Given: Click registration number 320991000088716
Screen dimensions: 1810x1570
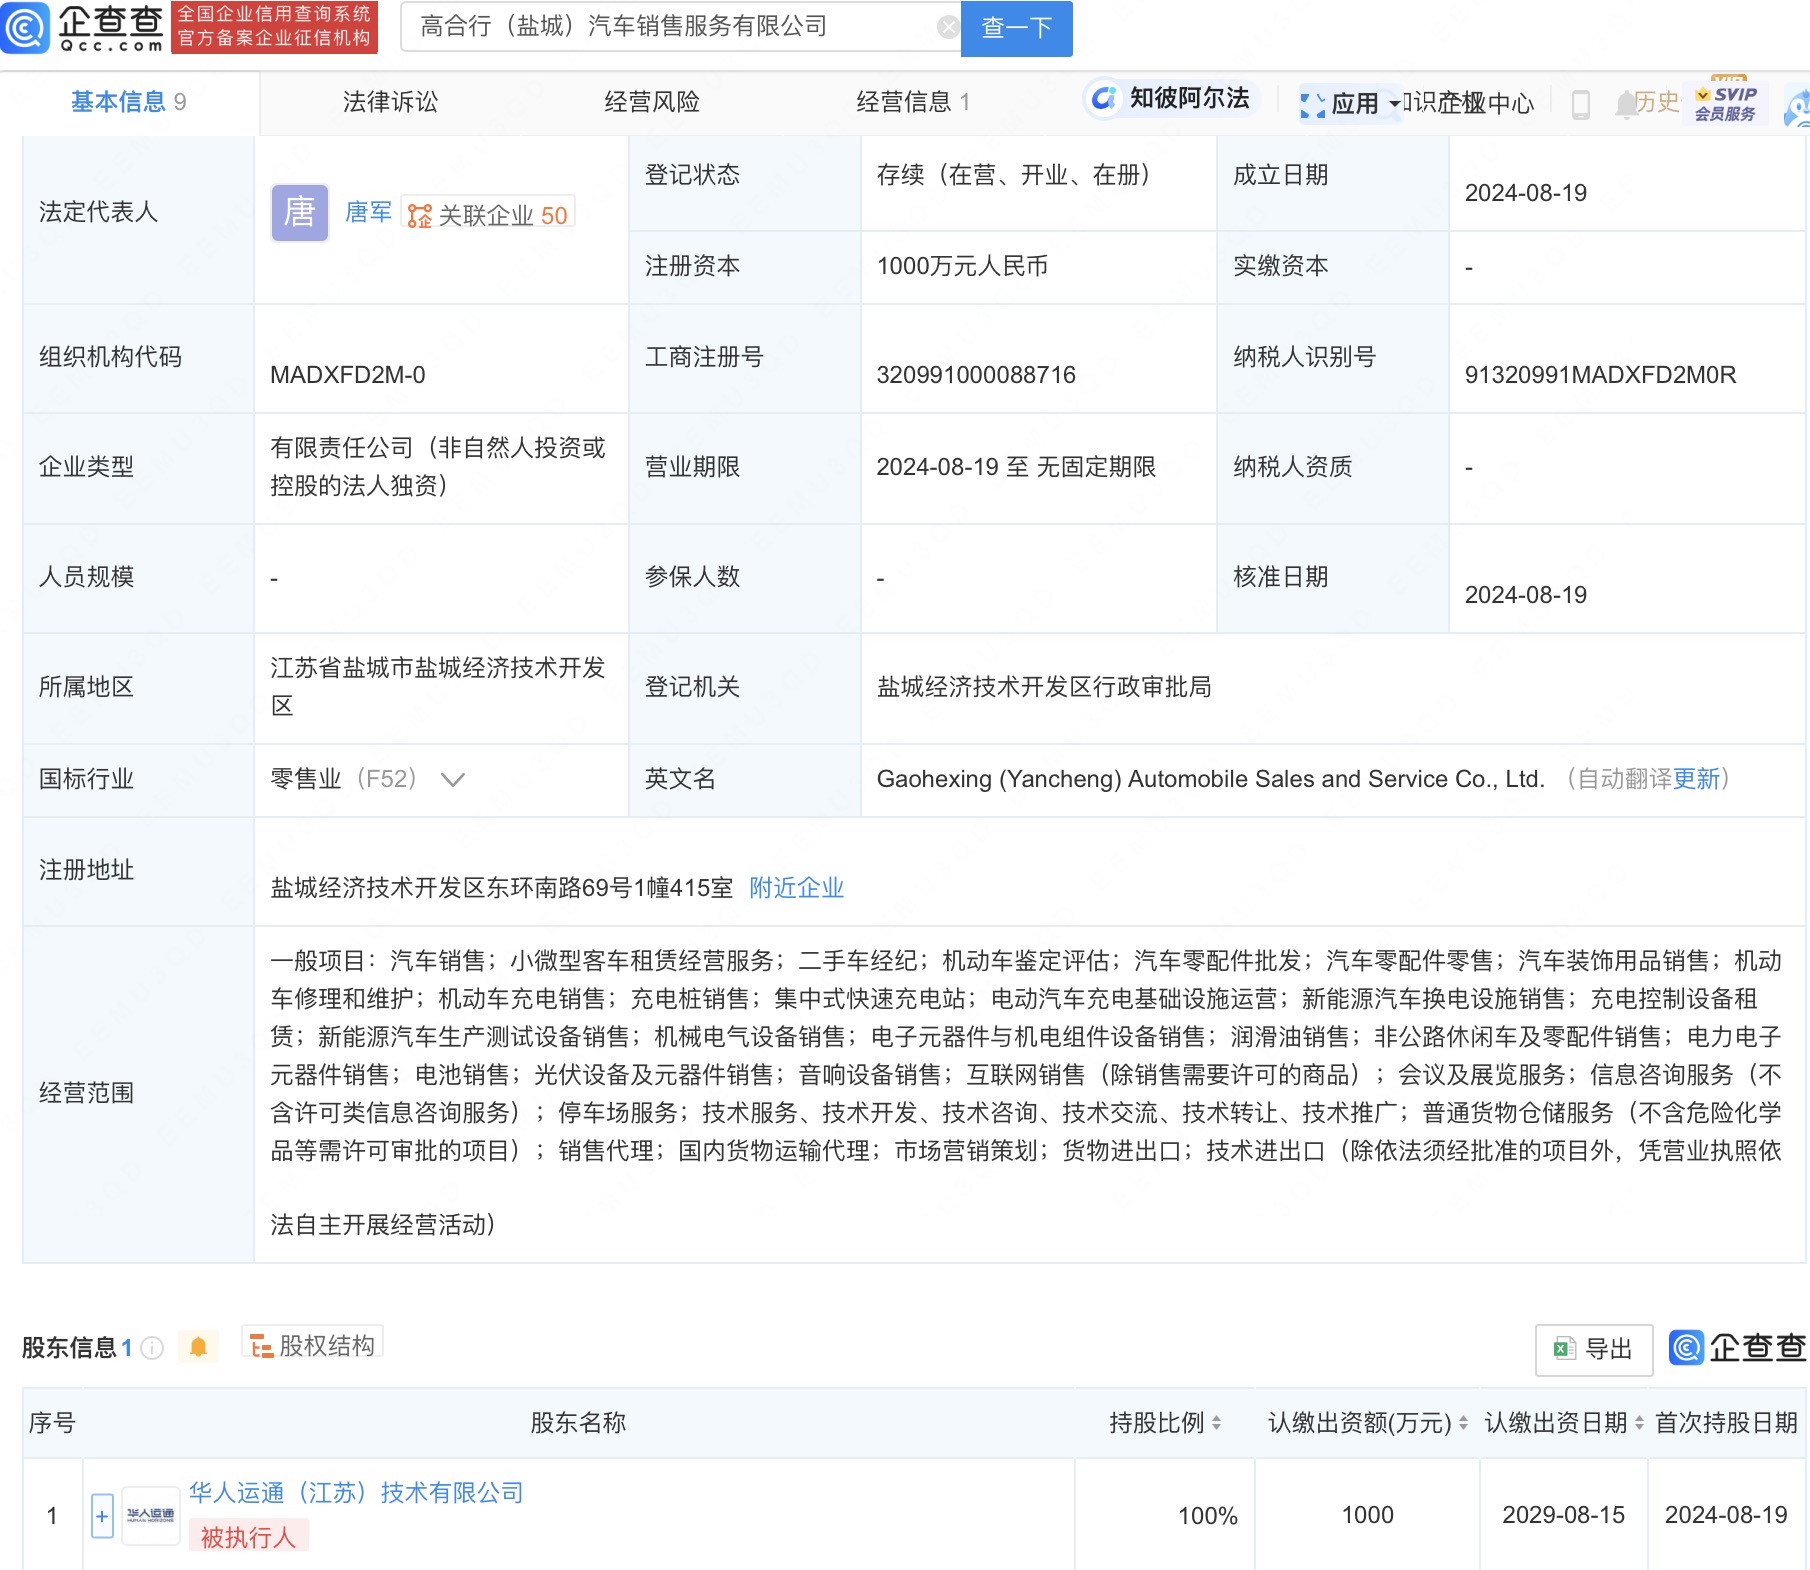Looking at the screenshot, I should tap(976, 375).
